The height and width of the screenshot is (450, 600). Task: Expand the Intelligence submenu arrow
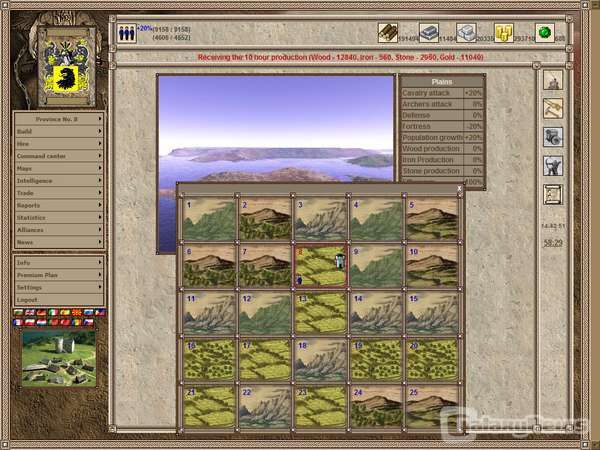coord(100,180)
